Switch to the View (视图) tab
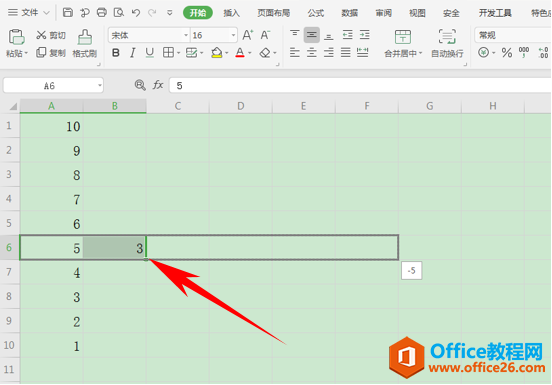 (417, 13)
